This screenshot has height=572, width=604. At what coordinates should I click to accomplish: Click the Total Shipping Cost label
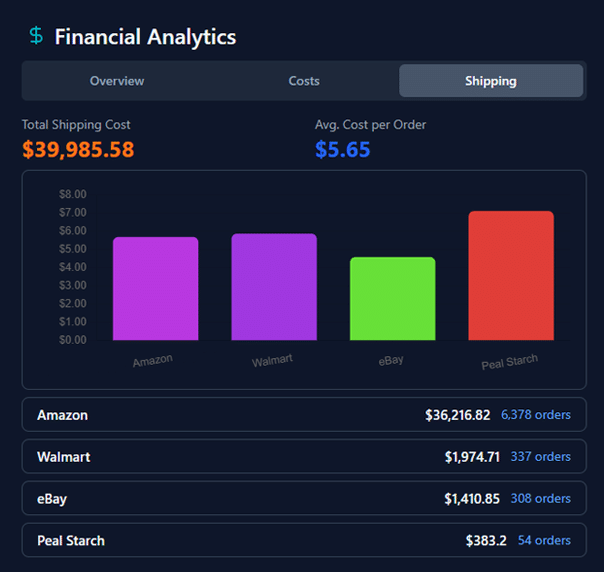(x=76, y=125)
